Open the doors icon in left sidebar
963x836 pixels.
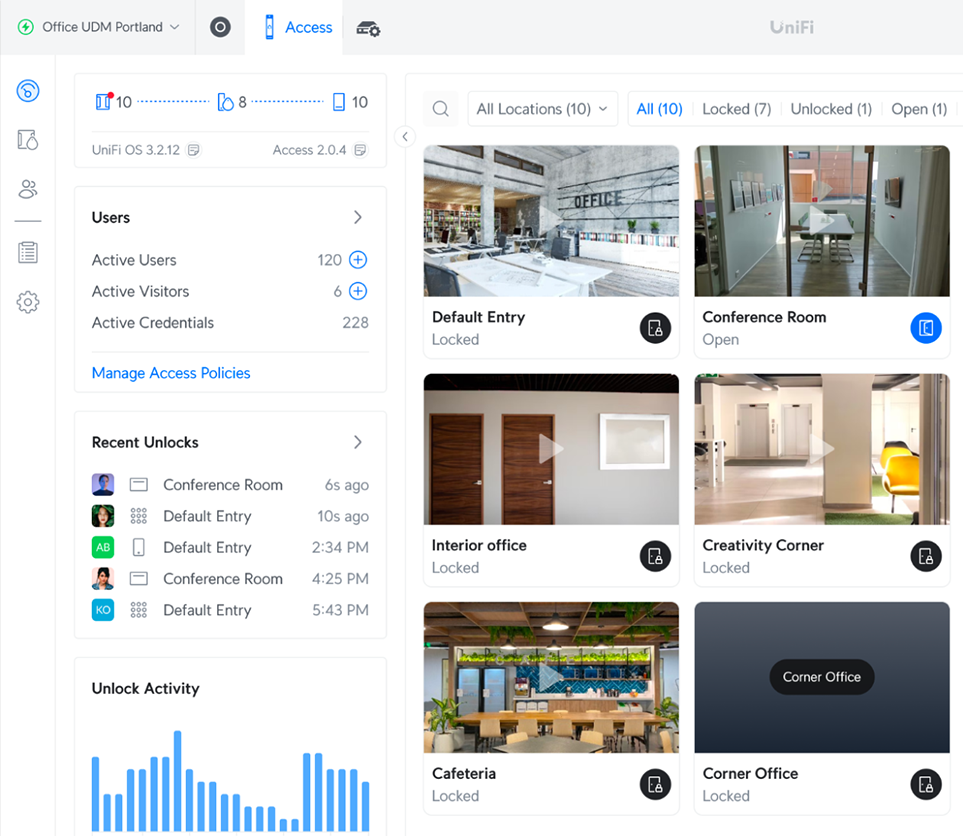(28, 140)
